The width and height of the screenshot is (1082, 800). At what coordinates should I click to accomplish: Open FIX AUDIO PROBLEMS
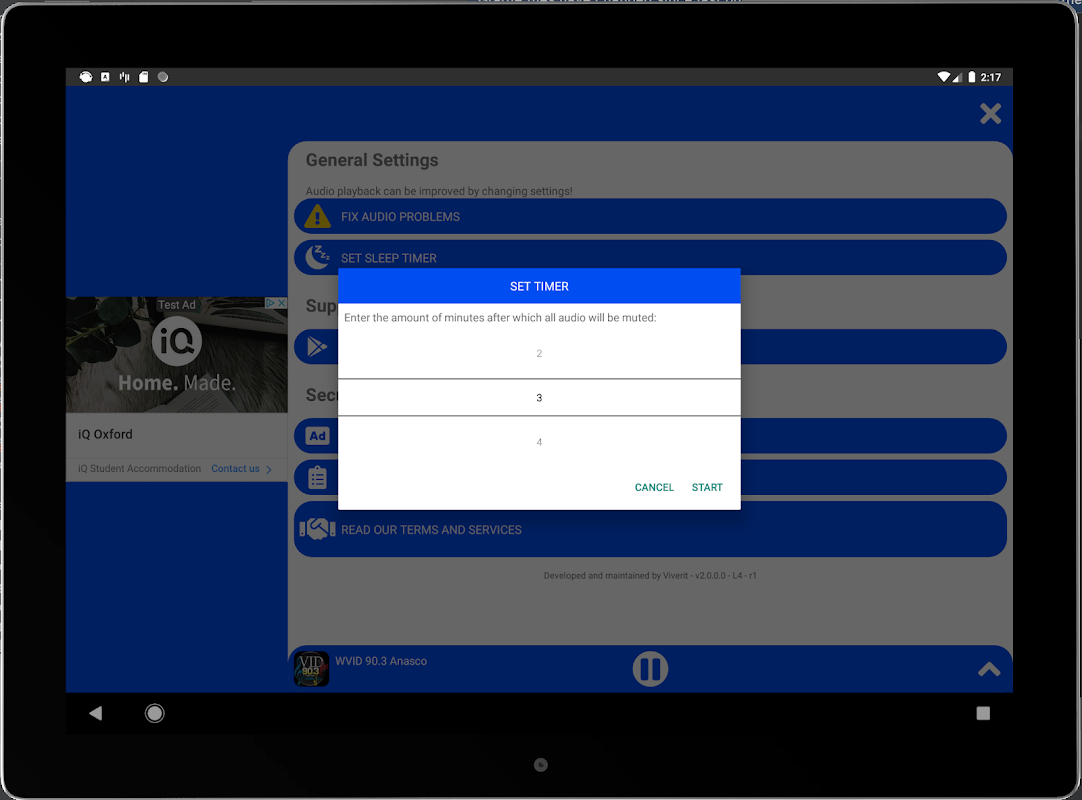(650, 217)
